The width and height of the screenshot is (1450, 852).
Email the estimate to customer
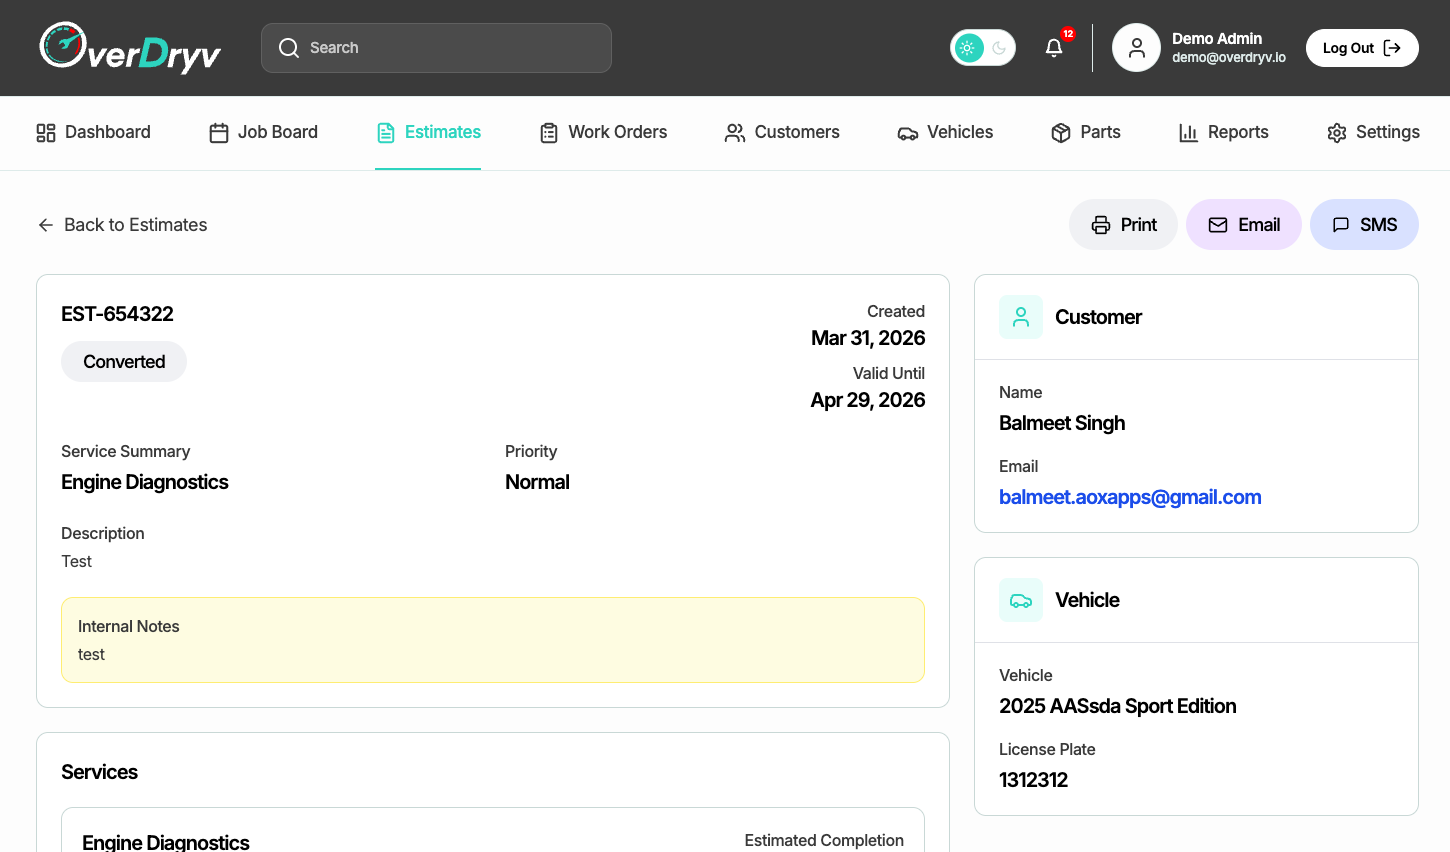1244,225
